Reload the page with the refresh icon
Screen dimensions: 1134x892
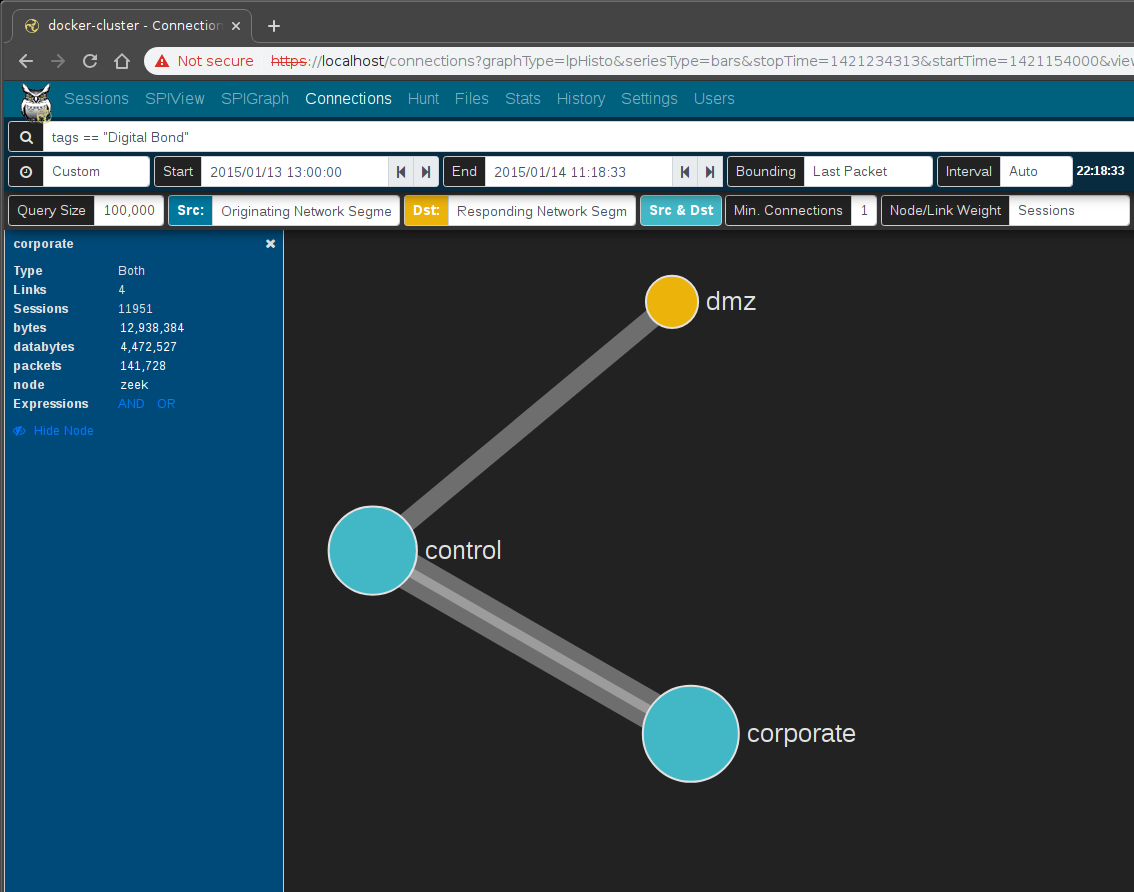coord(89,61)
